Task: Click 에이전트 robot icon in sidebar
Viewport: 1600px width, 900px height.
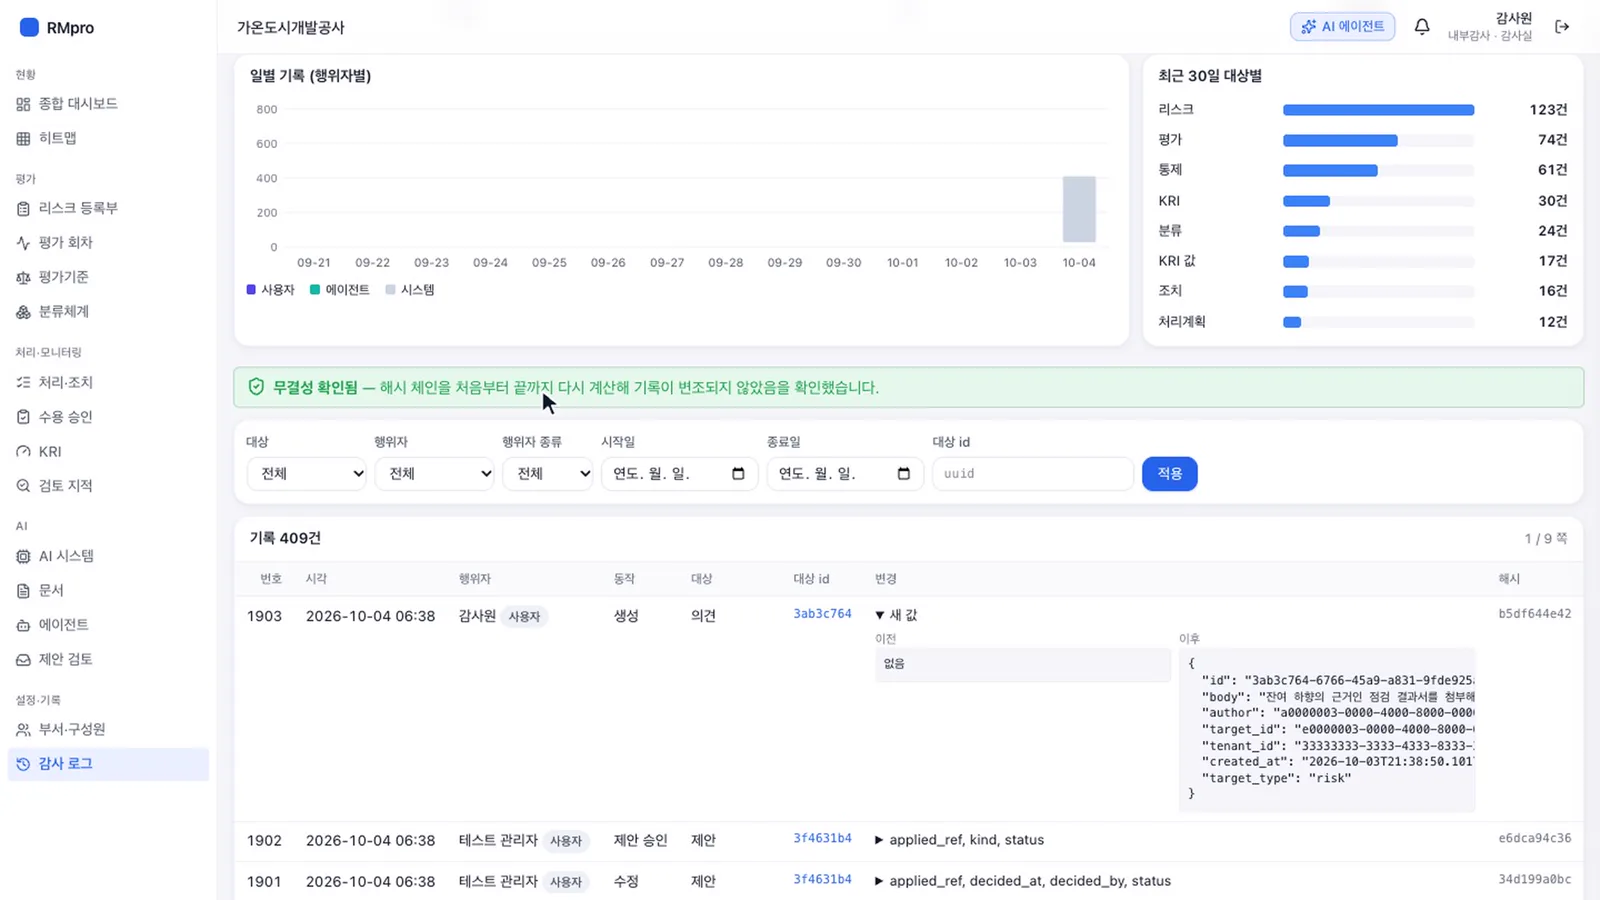Action: (23, 625)
